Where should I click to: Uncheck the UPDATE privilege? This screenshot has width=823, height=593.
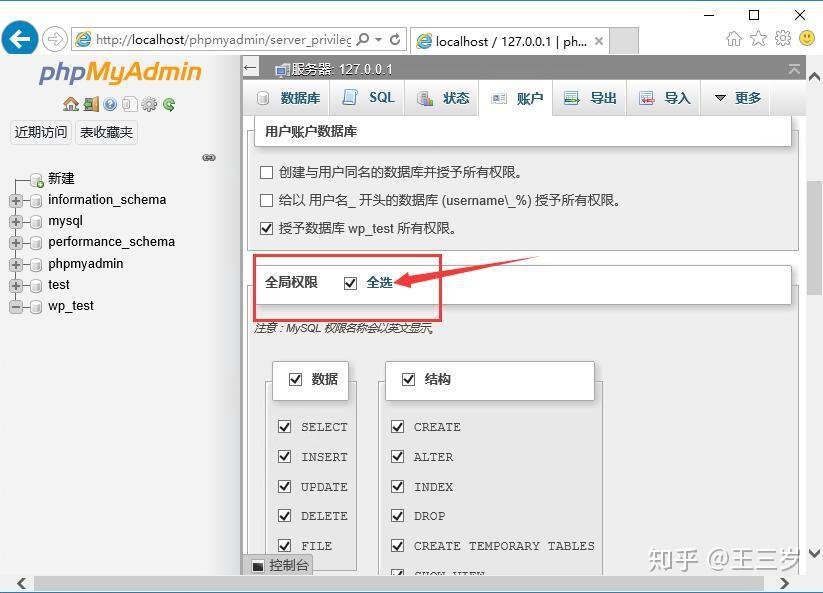[284, 486]
